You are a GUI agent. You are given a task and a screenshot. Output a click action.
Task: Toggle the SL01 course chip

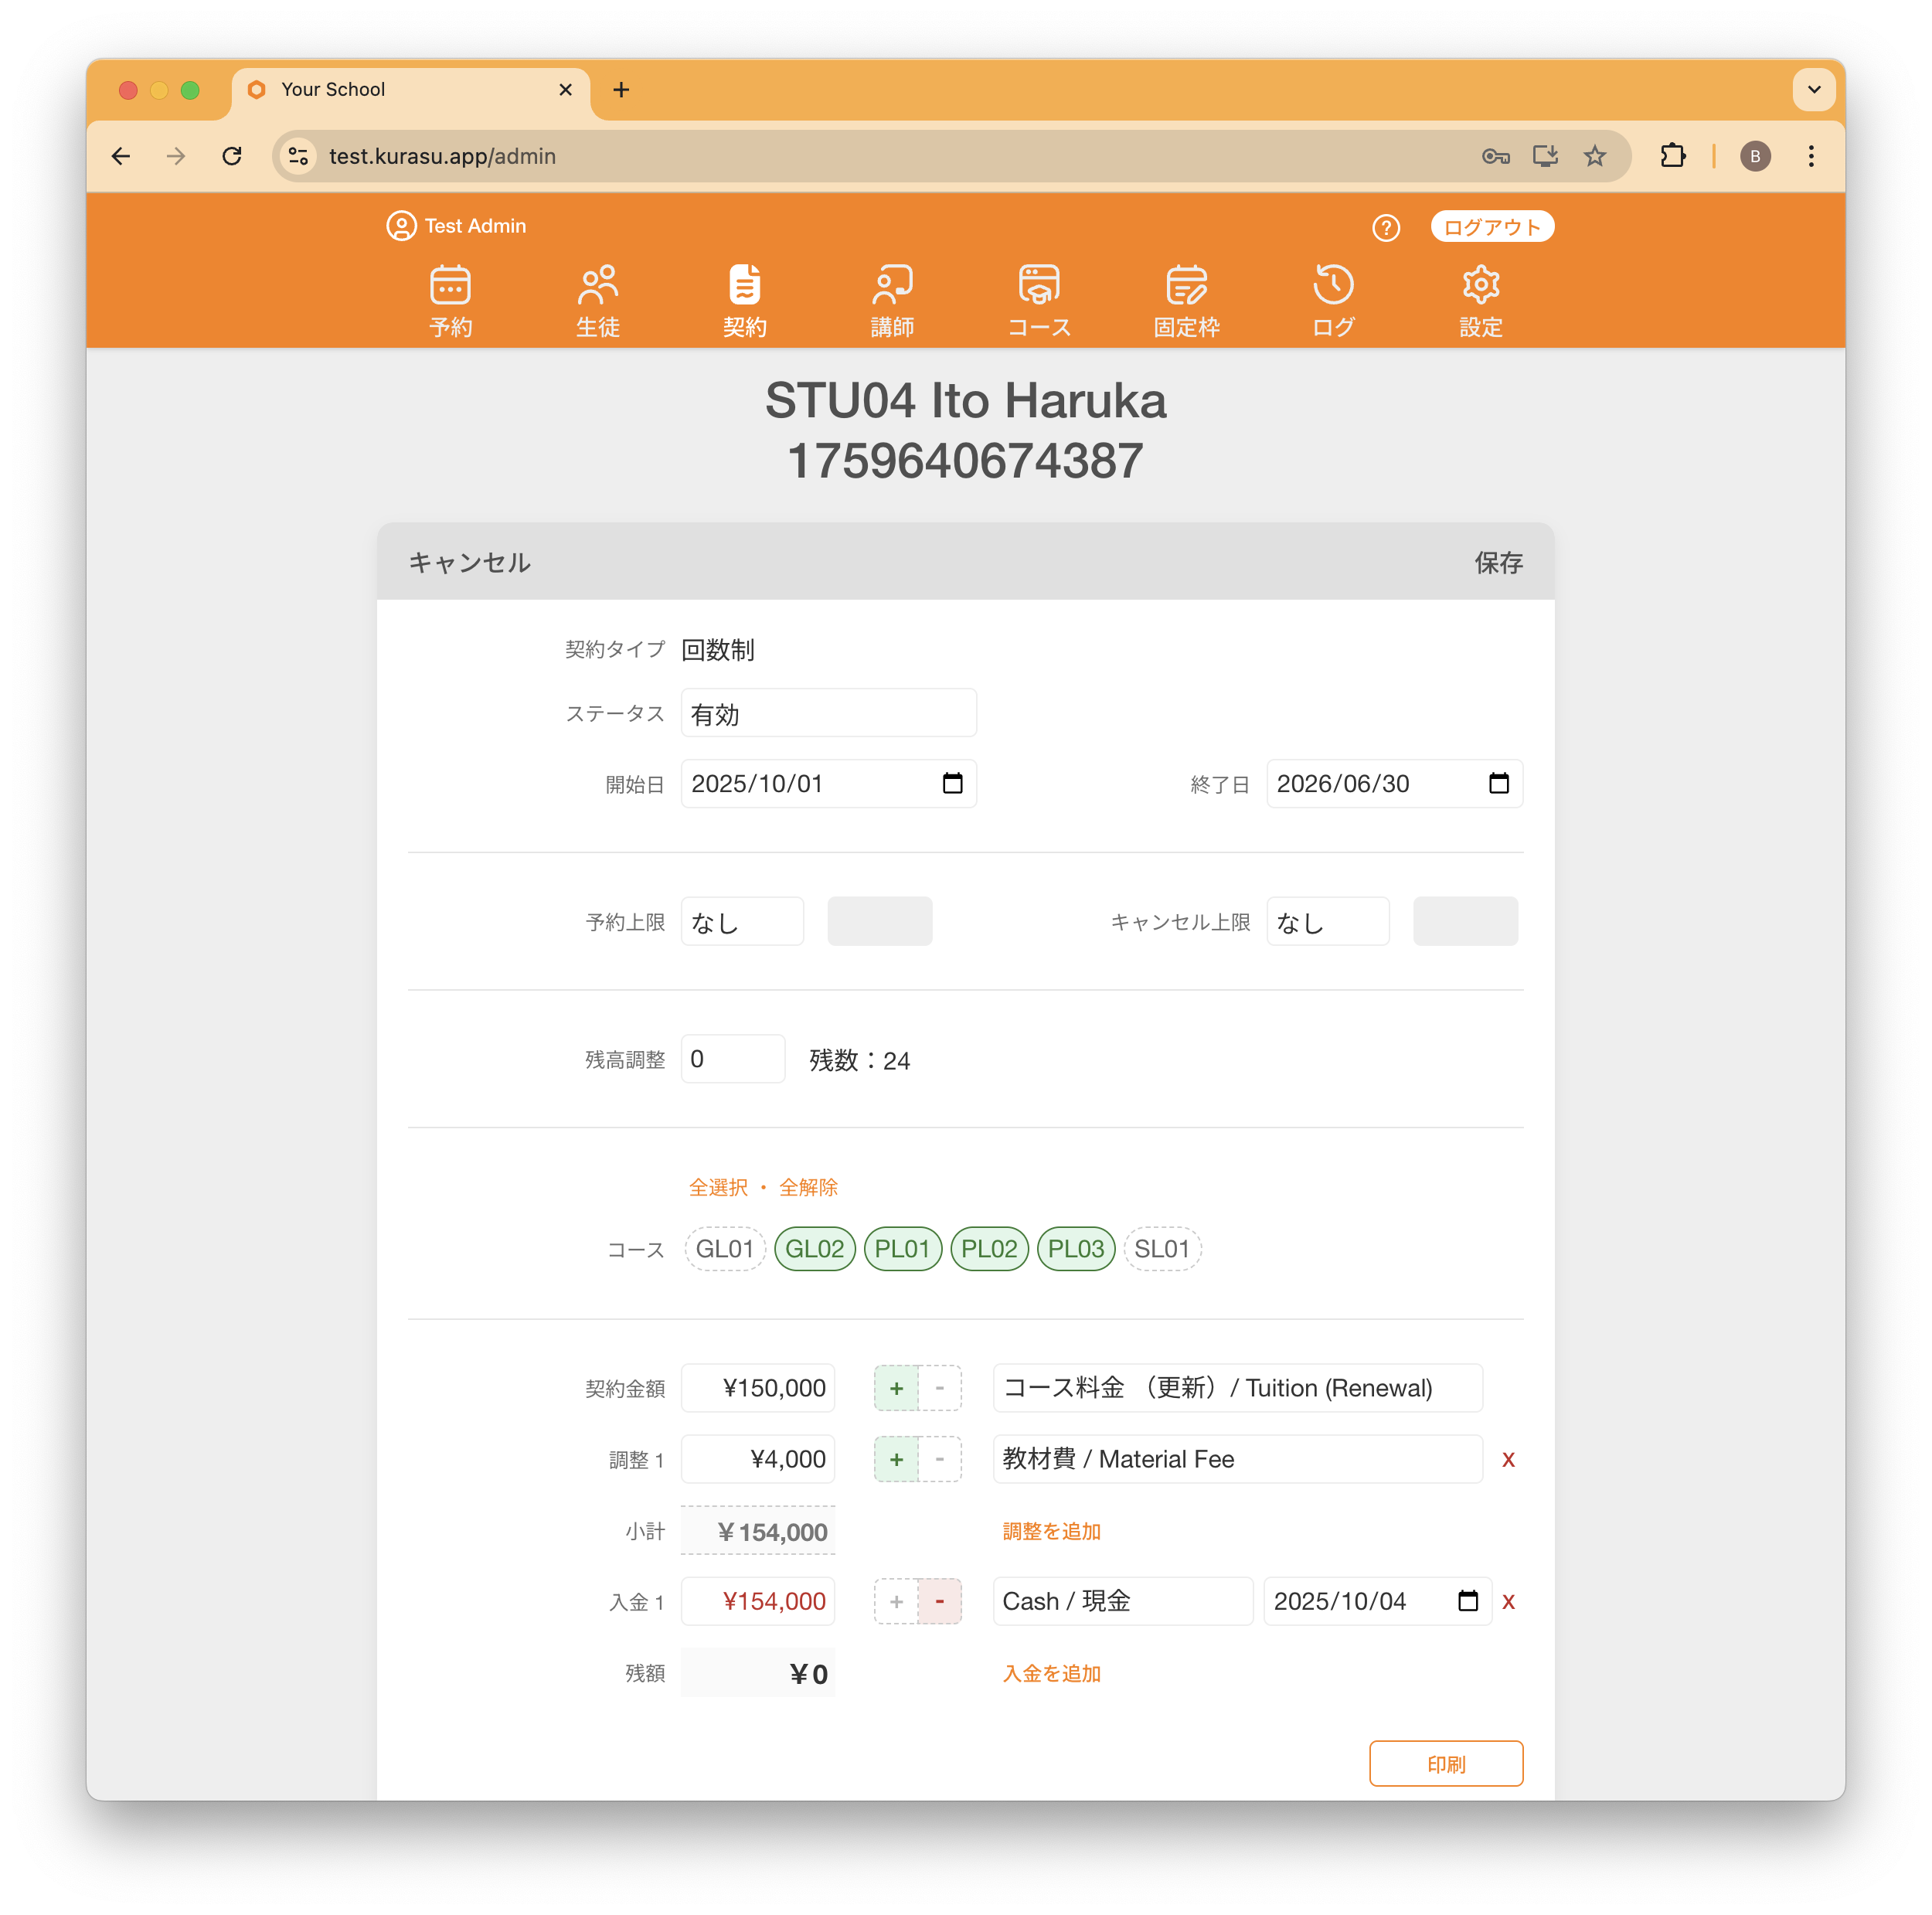point(1161,1249)
